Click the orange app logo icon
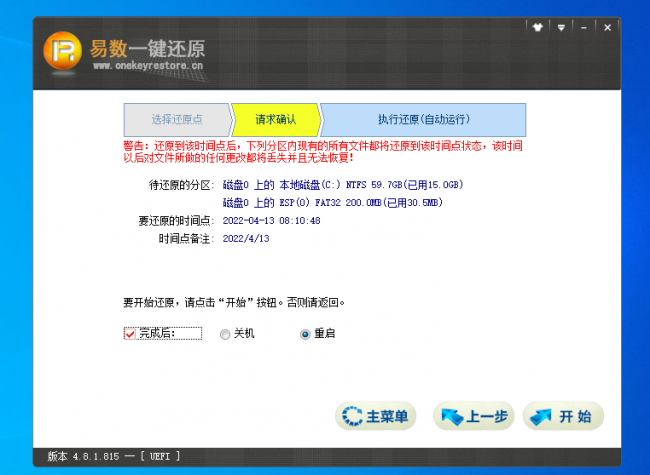Image resolution: width=650 pixels, height=475 pixels. pyautogui.click(x=63, y=51)
